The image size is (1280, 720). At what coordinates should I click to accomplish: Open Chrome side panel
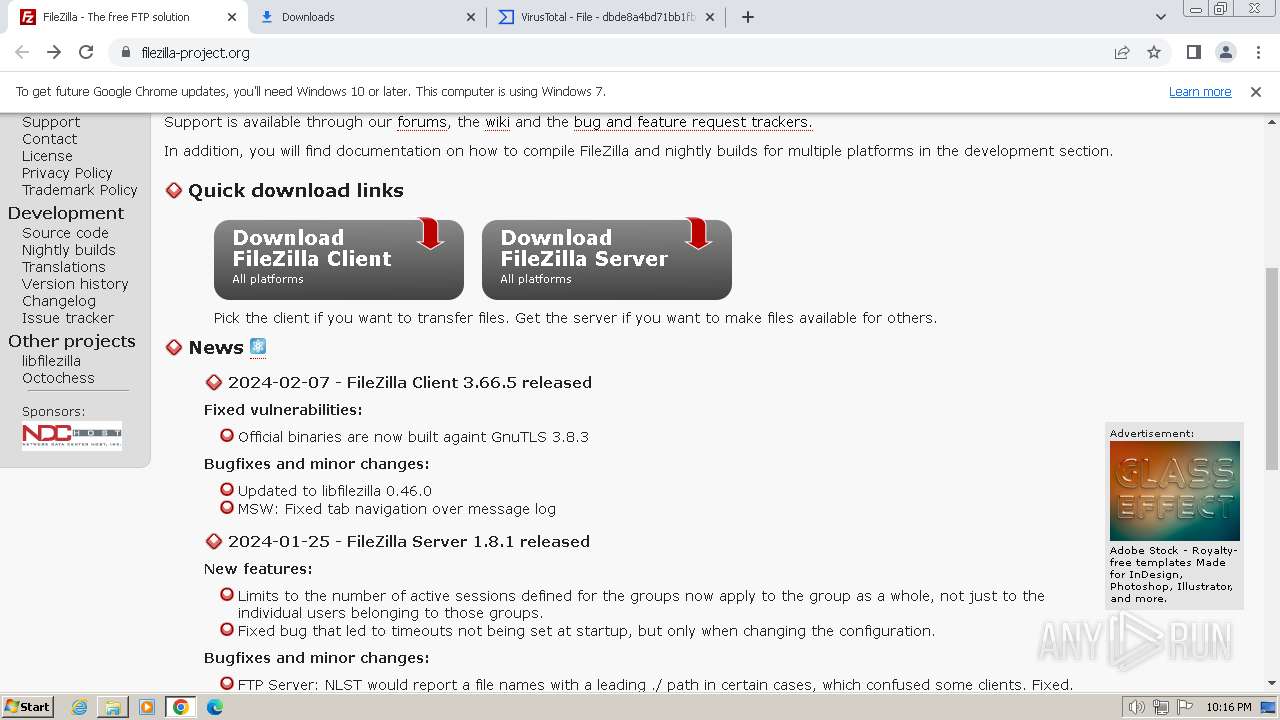[x=1194, y=52]
